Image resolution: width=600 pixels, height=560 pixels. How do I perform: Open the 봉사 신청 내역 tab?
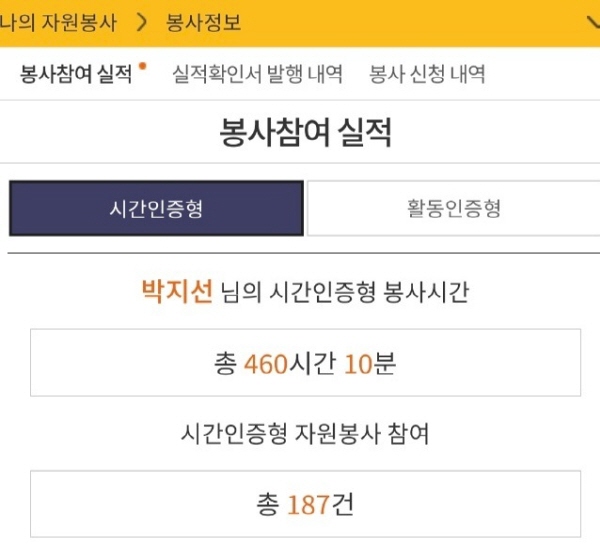427,74
